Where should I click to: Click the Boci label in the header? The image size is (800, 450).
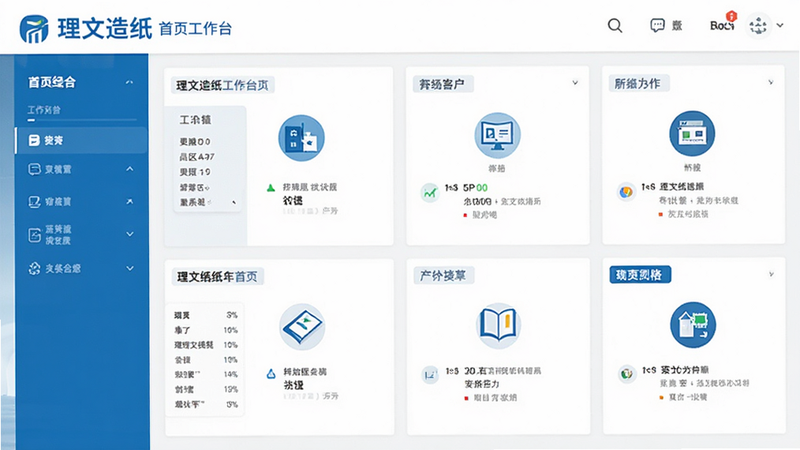(x=721, y=26)
